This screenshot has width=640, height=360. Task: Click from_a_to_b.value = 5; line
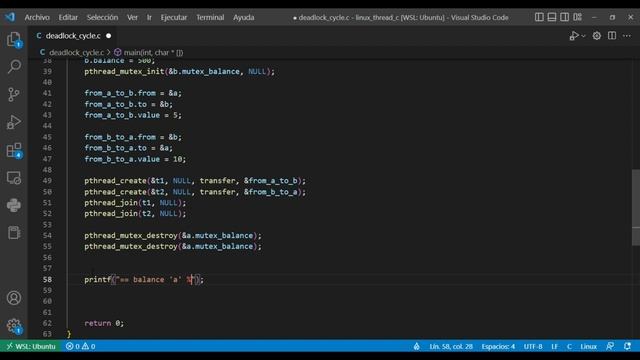click(133, 115)
